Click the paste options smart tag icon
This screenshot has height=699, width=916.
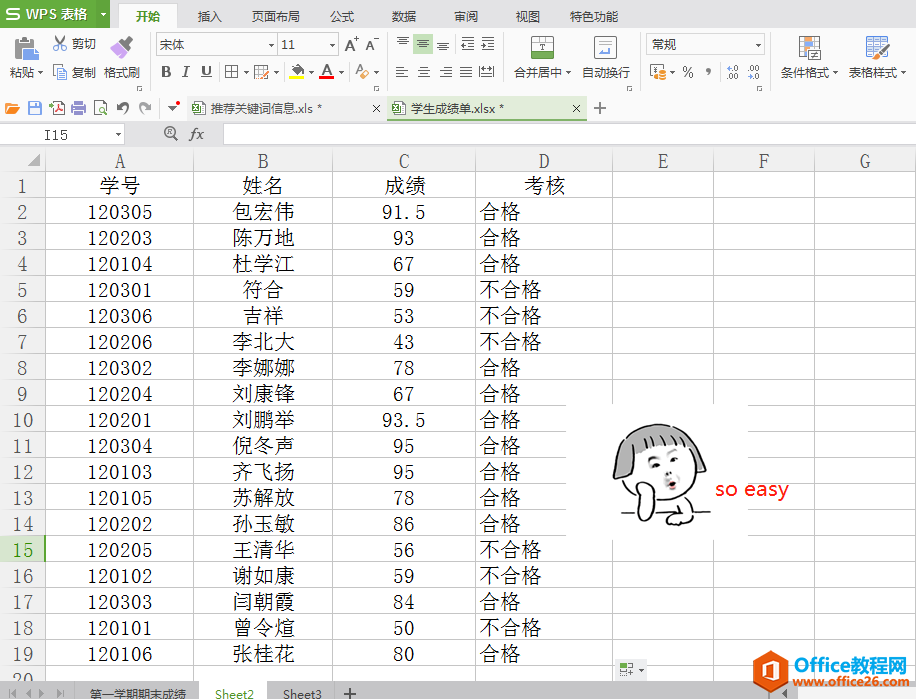[x=632, y=670]
